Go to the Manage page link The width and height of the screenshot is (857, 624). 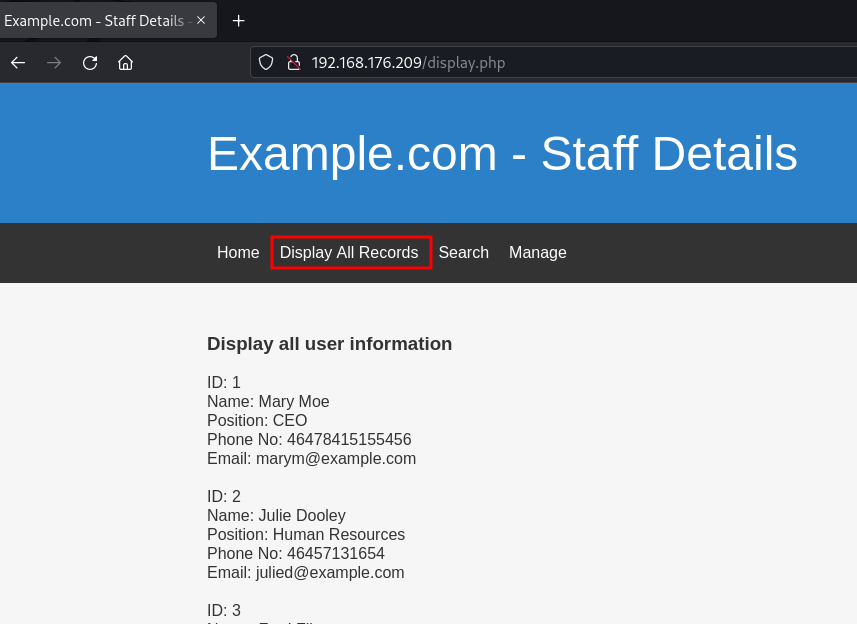click(x=537, y=253)
